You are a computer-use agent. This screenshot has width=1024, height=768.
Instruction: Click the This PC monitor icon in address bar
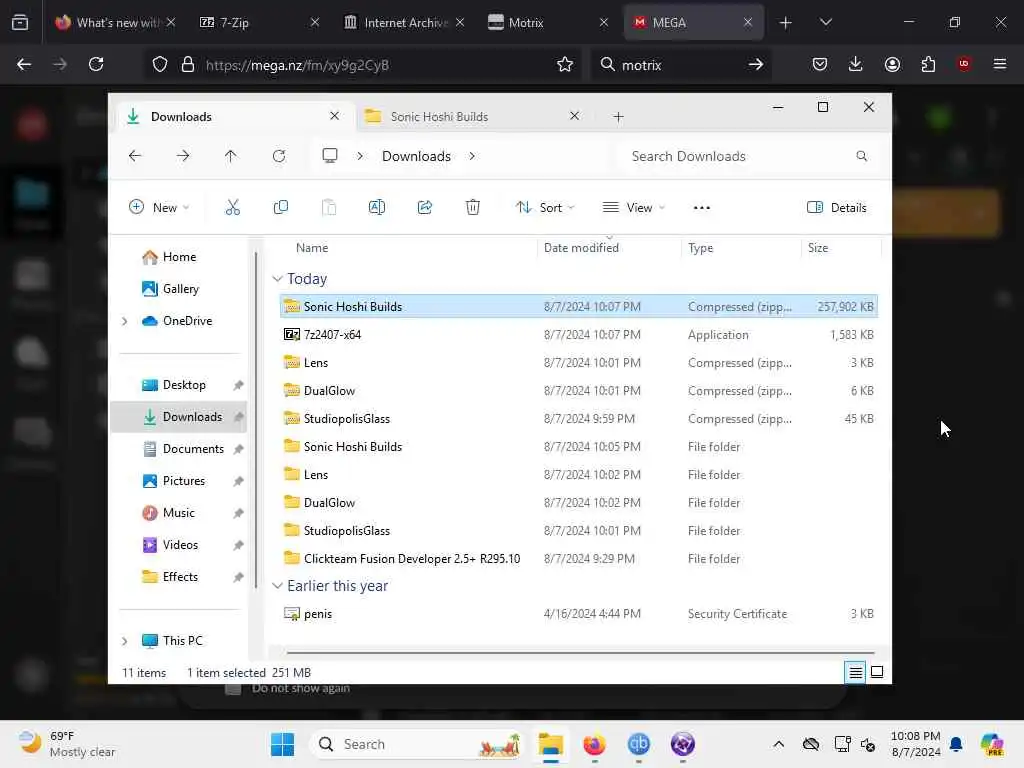coord(330,156)
